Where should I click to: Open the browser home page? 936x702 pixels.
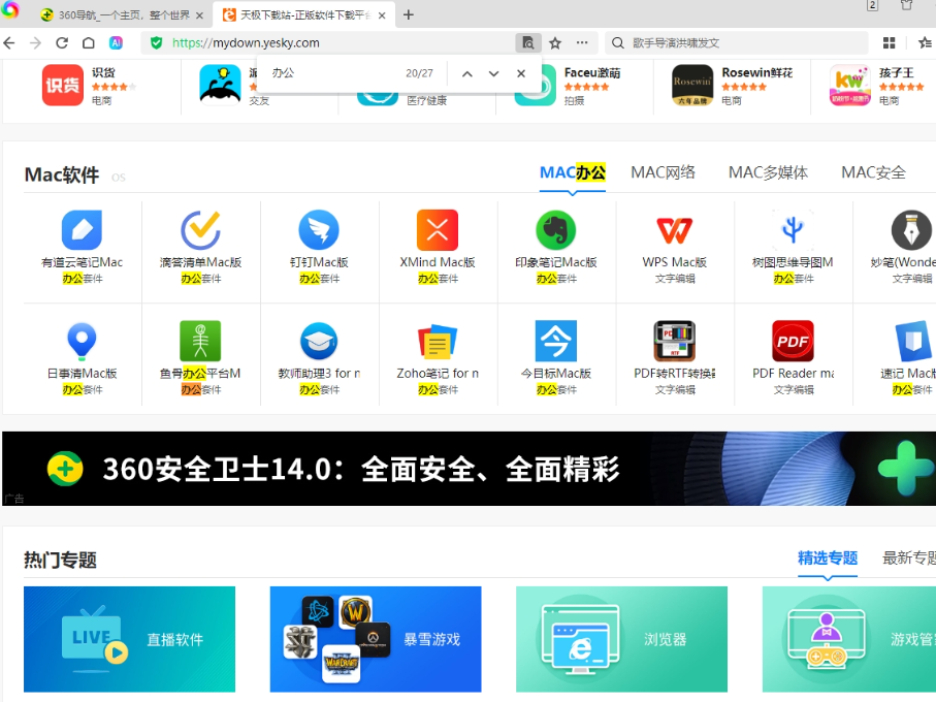coord(88,43)
